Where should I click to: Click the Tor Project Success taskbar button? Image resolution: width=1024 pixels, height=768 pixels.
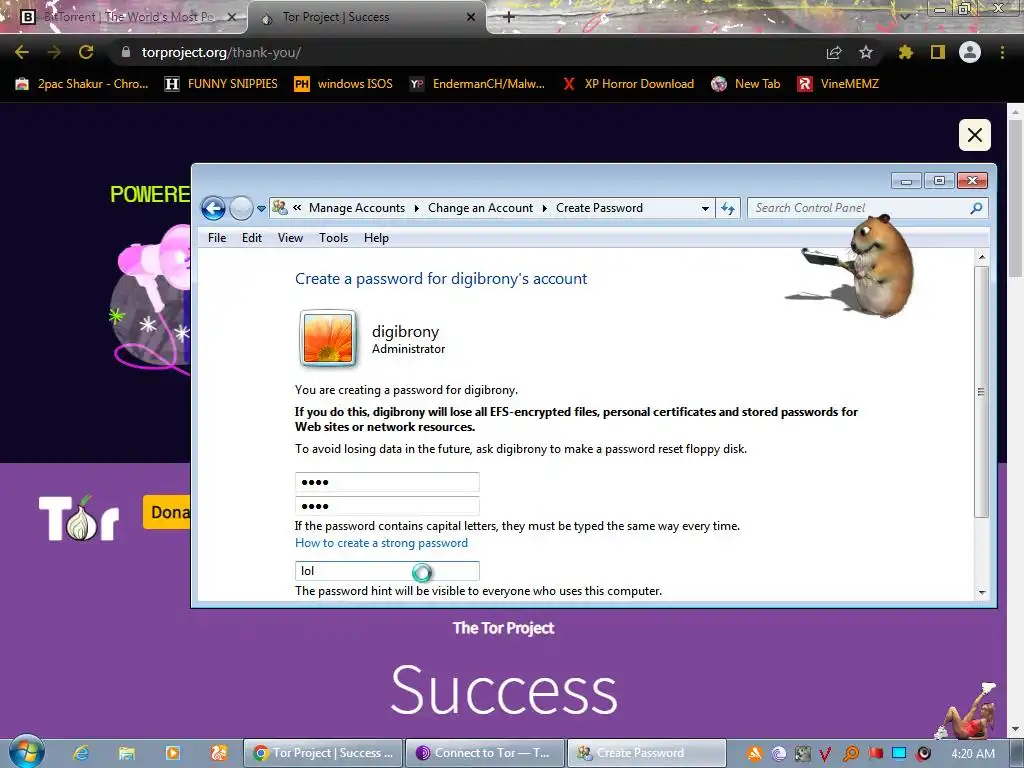323,753
